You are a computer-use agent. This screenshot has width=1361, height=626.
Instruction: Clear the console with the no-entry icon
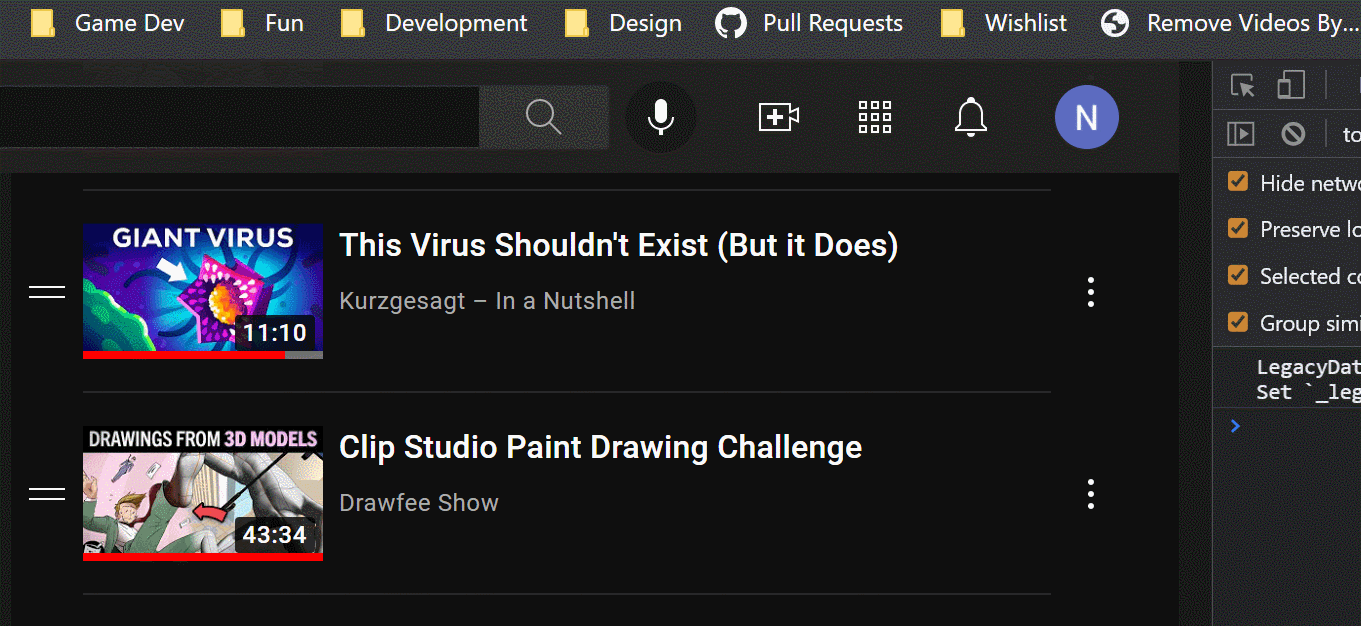(x=1293, y=133)
